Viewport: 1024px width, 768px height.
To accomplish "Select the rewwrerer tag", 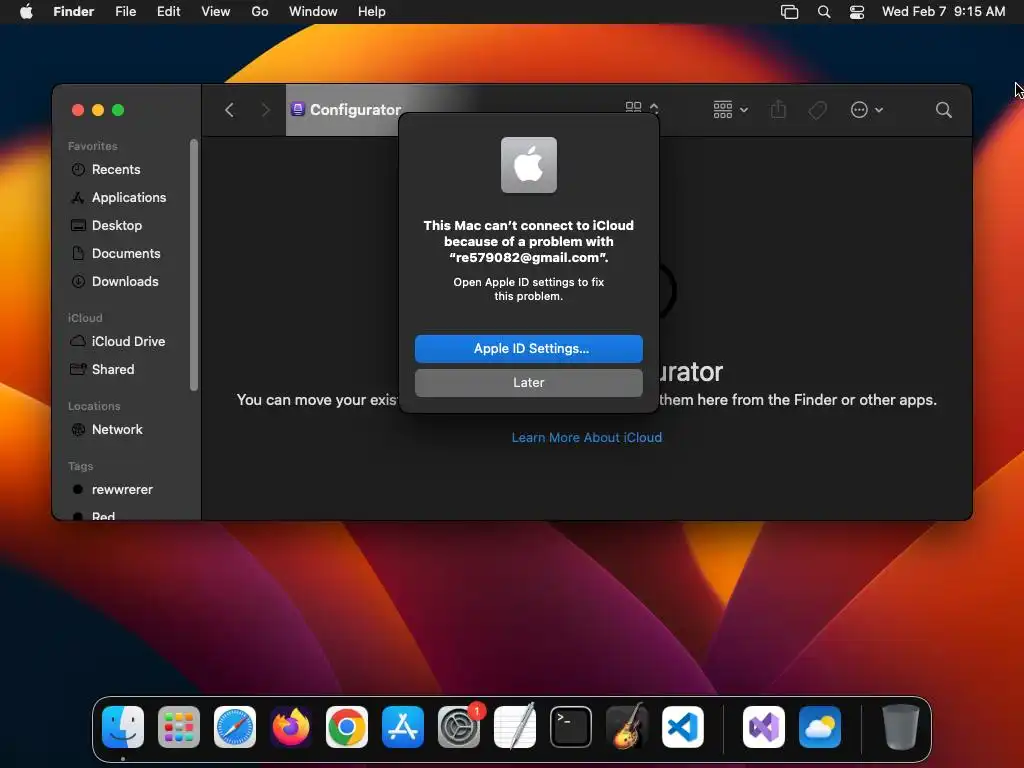I will [129, 490].
